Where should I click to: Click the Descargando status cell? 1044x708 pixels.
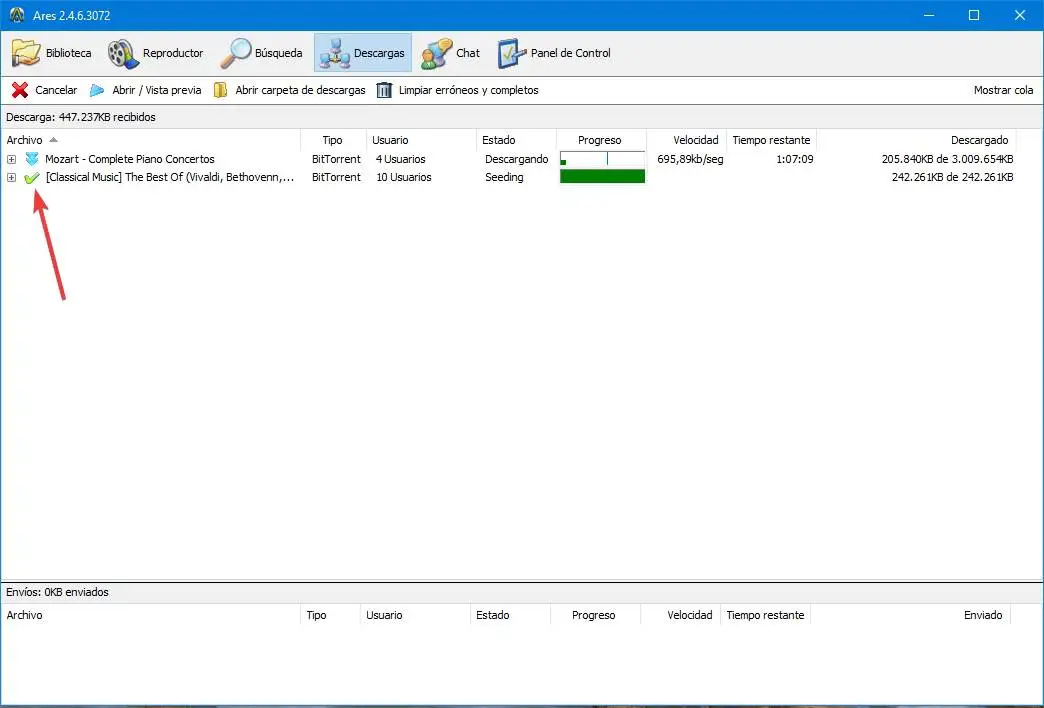coord(517,159)
